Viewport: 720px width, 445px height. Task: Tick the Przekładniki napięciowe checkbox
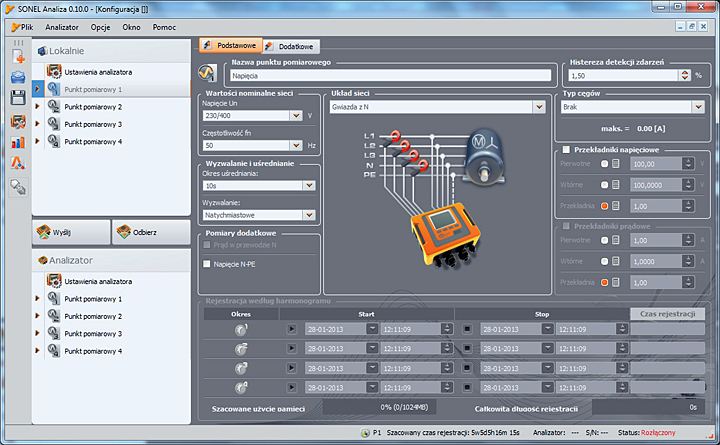[566, 149]
